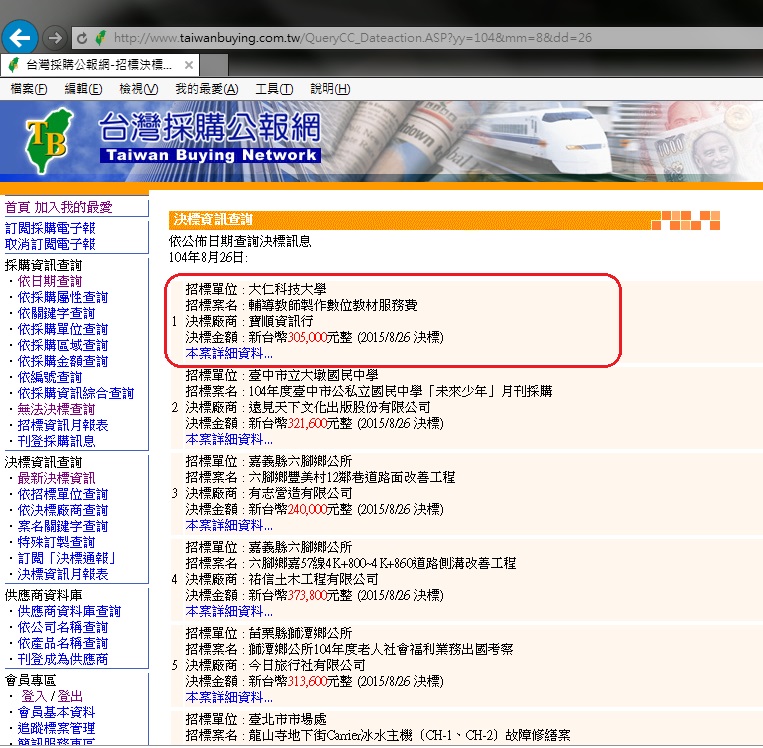Click the 登出 link in 會員專區
The height and width of the screenshot is (748, 763).
pos(70,696)
